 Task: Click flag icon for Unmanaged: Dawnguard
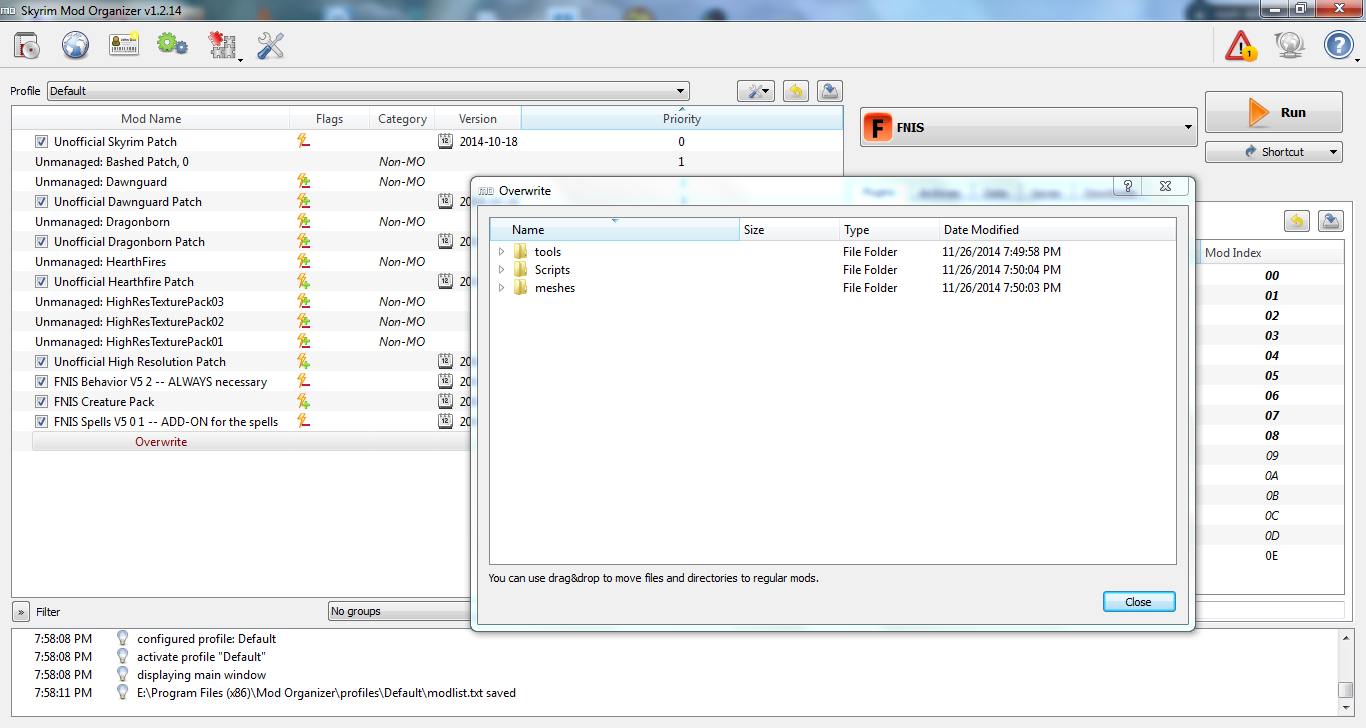[303, 182]
